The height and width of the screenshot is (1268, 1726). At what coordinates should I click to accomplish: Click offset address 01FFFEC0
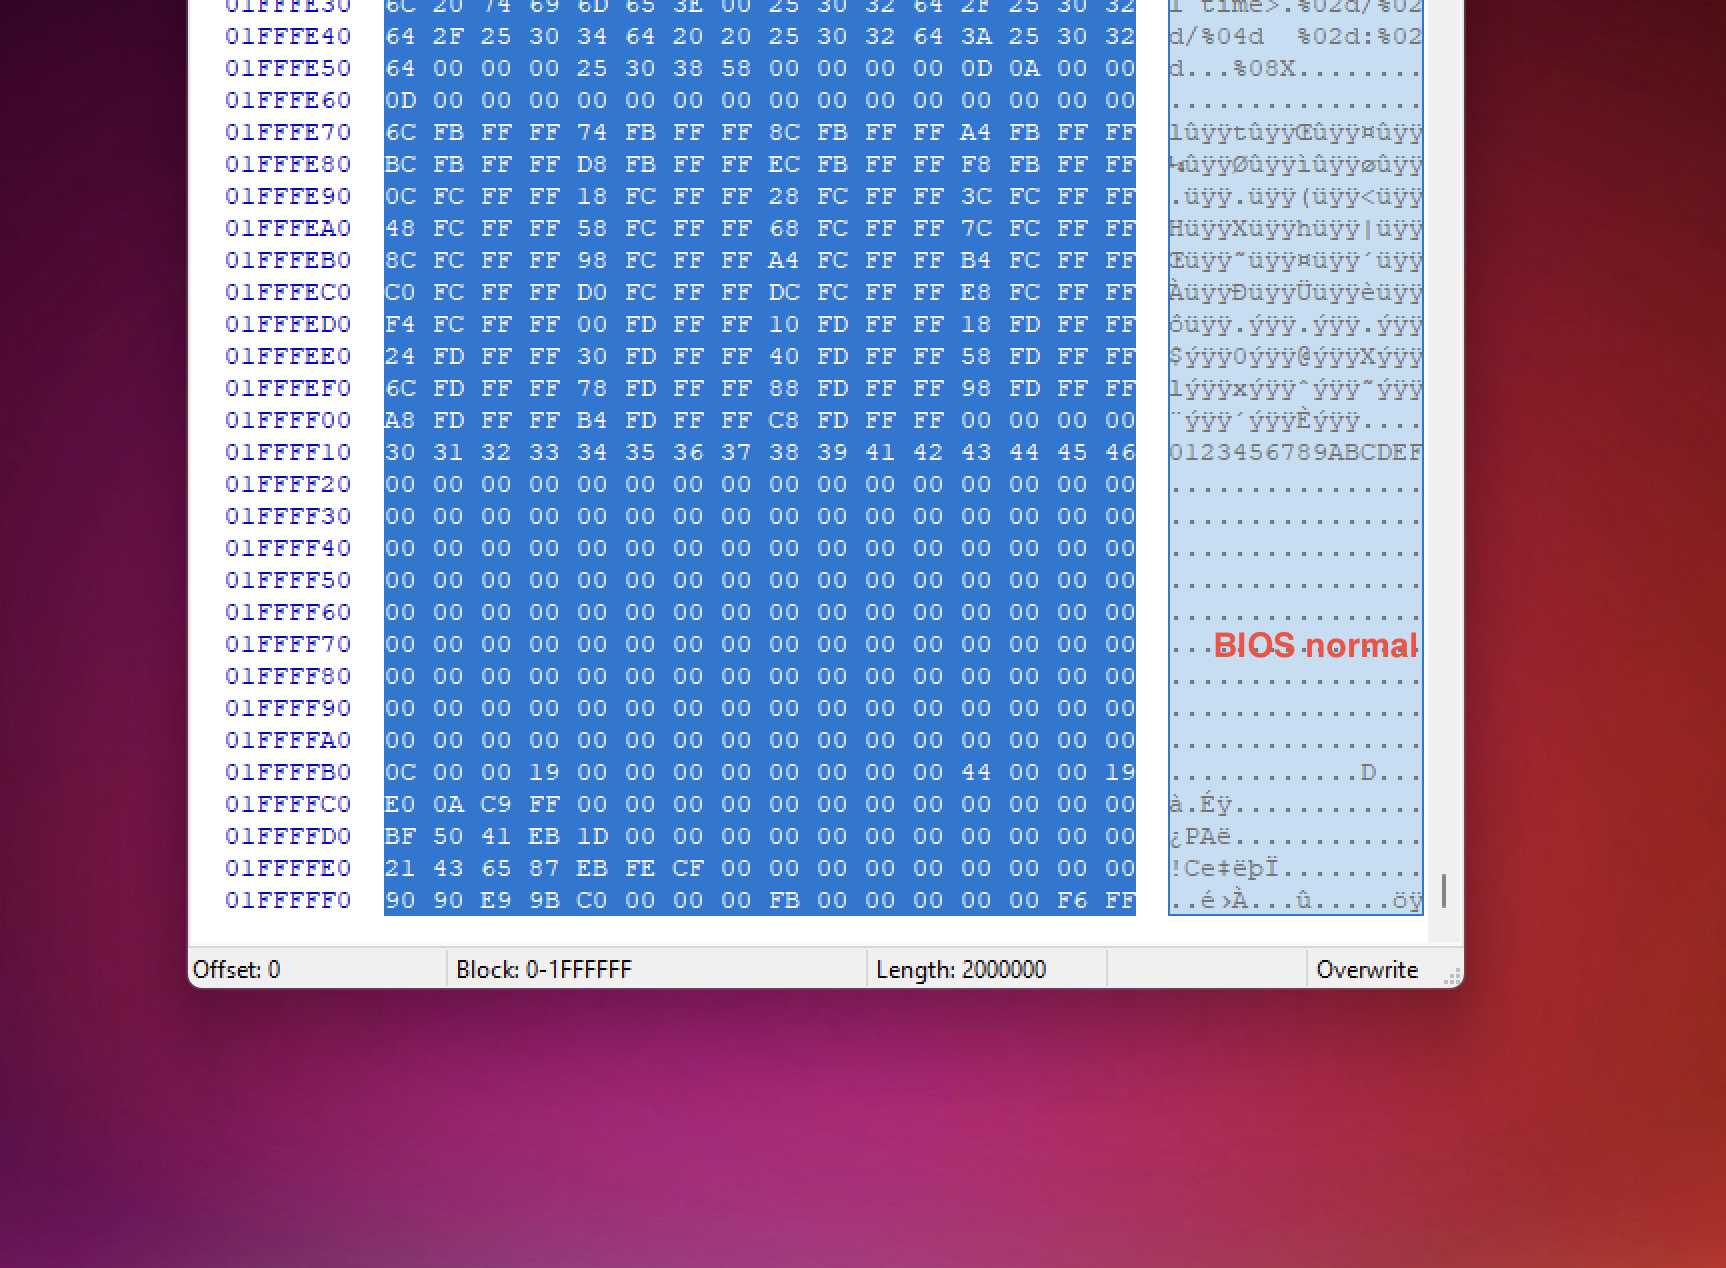click(x=288, y=292)
